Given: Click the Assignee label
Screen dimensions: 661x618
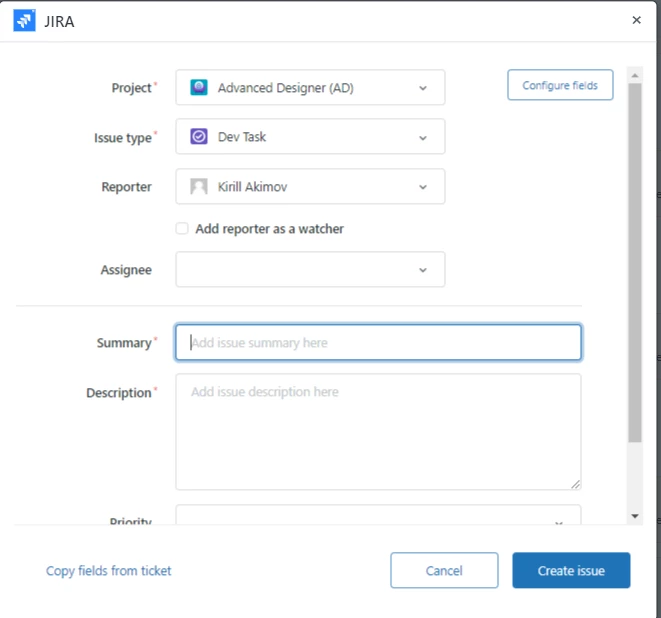Looking at the screenshot, I should click(x=126, y=270).
